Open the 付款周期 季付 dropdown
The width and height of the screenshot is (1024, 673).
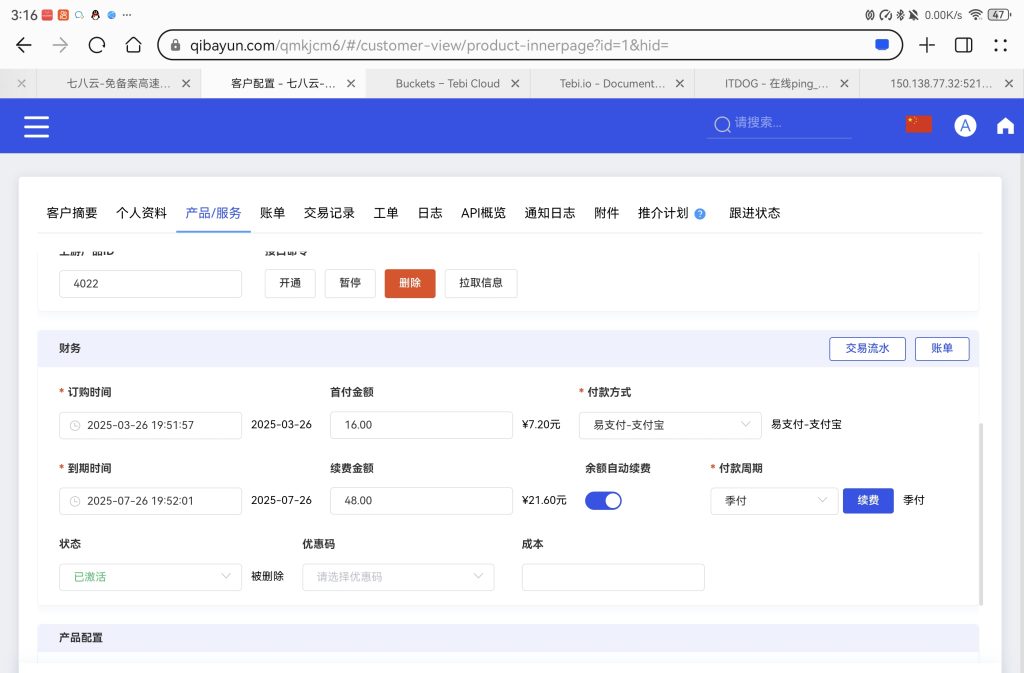pyautogui.click(x=774, y=501)
